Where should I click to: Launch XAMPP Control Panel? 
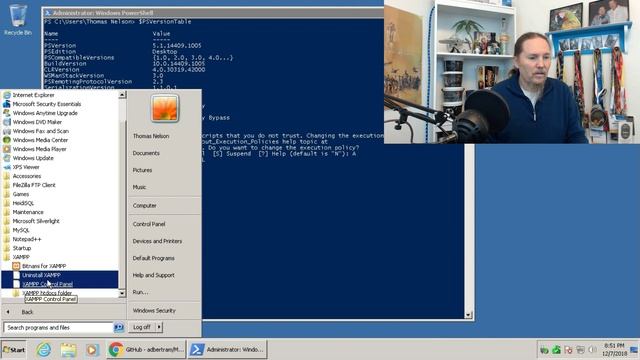click(60, 284)
